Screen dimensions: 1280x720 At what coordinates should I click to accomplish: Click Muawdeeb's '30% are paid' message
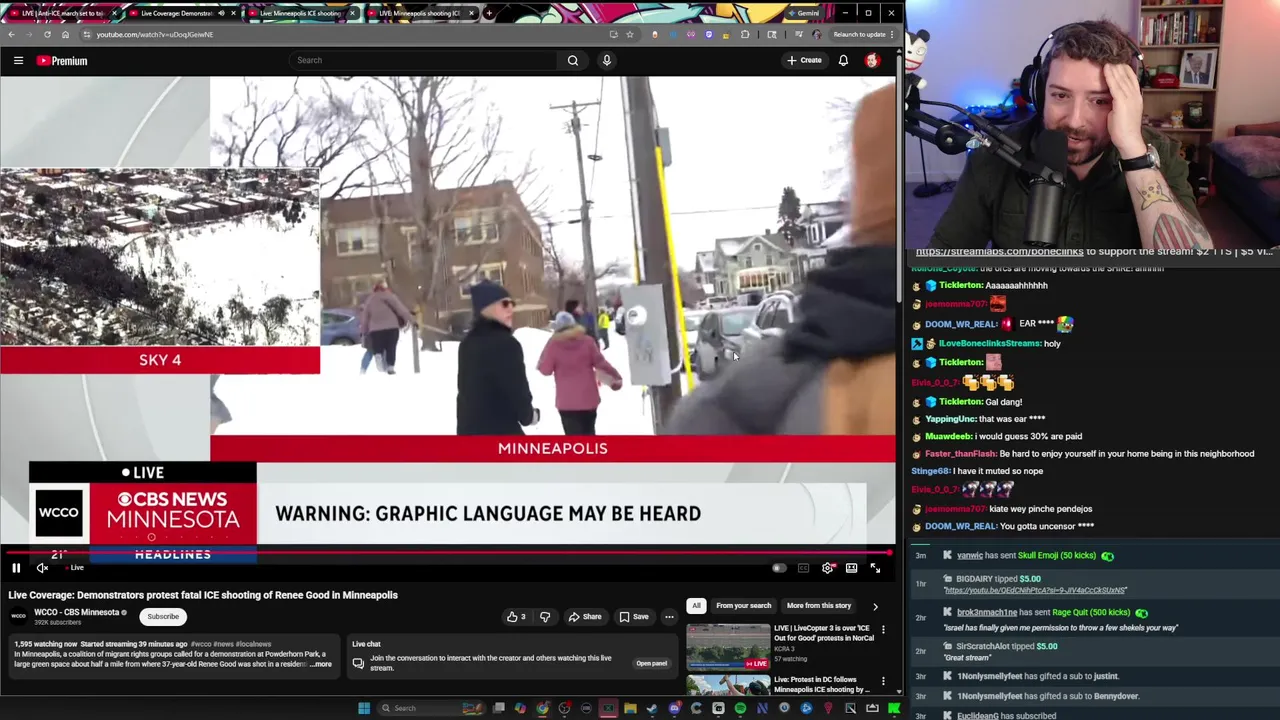[x=1030, y=437]
